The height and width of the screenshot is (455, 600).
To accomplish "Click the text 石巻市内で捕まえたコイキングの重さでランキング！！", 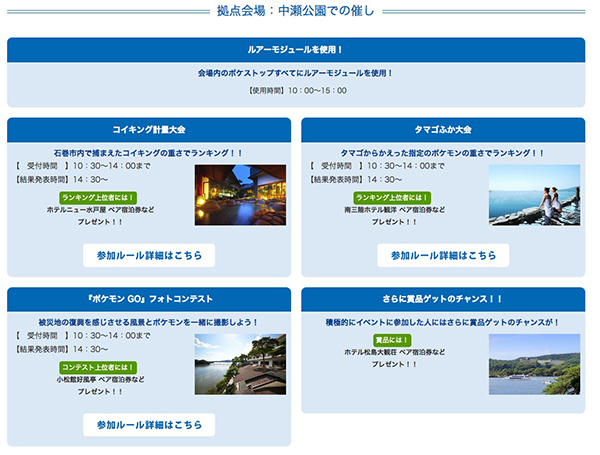I will pyautogui.click(x=148, y=153).
